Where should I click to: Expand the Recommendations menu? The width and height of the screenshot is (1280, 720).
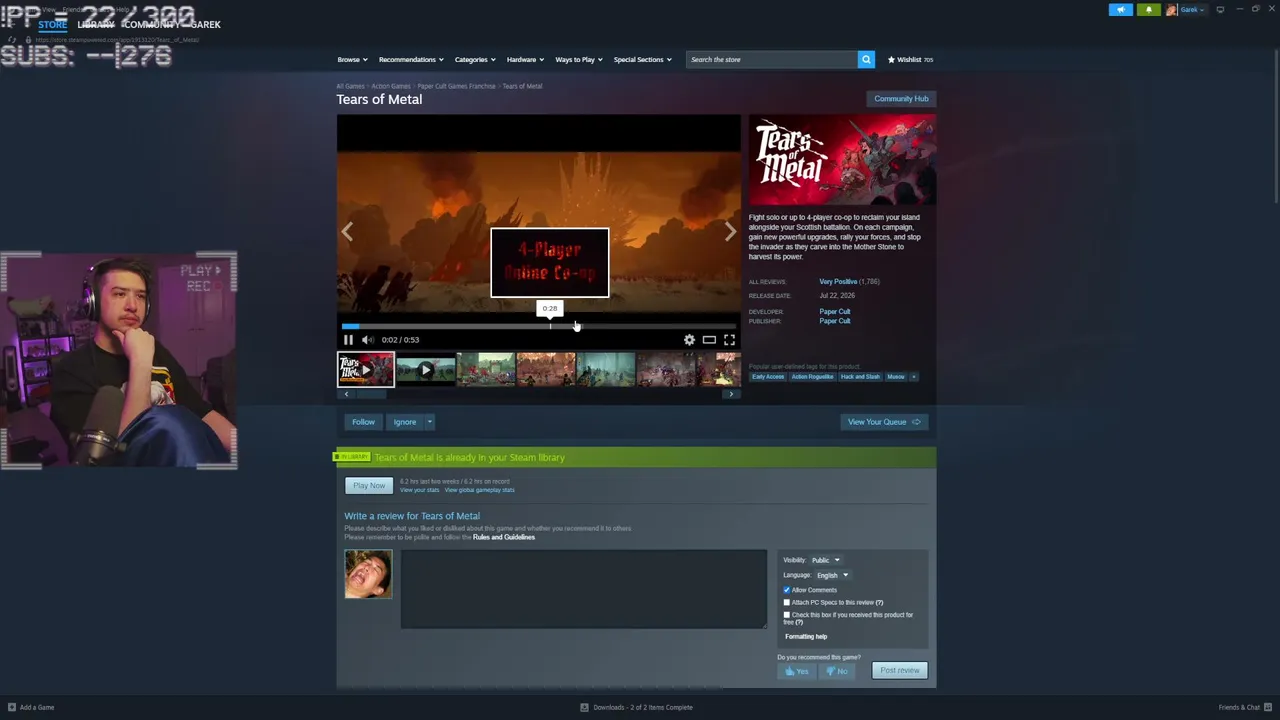tap(411, 60)
